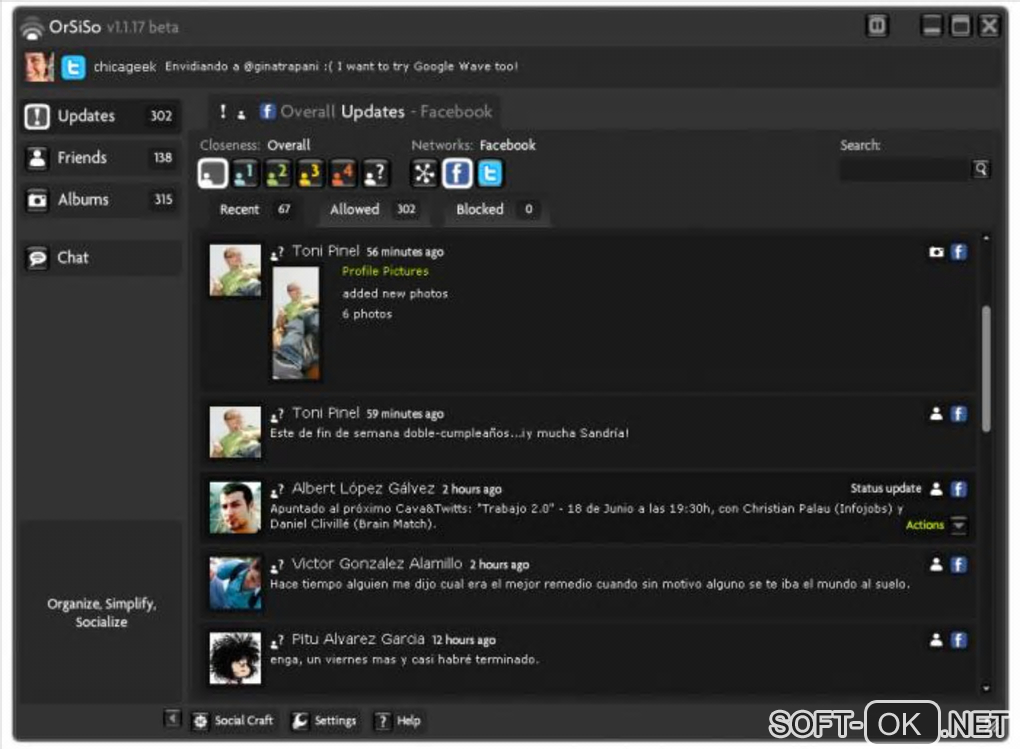The width and height of the screenshot is (1020, 749).
Task: Open Help from the bottom bar
Action: click(399, 721)
